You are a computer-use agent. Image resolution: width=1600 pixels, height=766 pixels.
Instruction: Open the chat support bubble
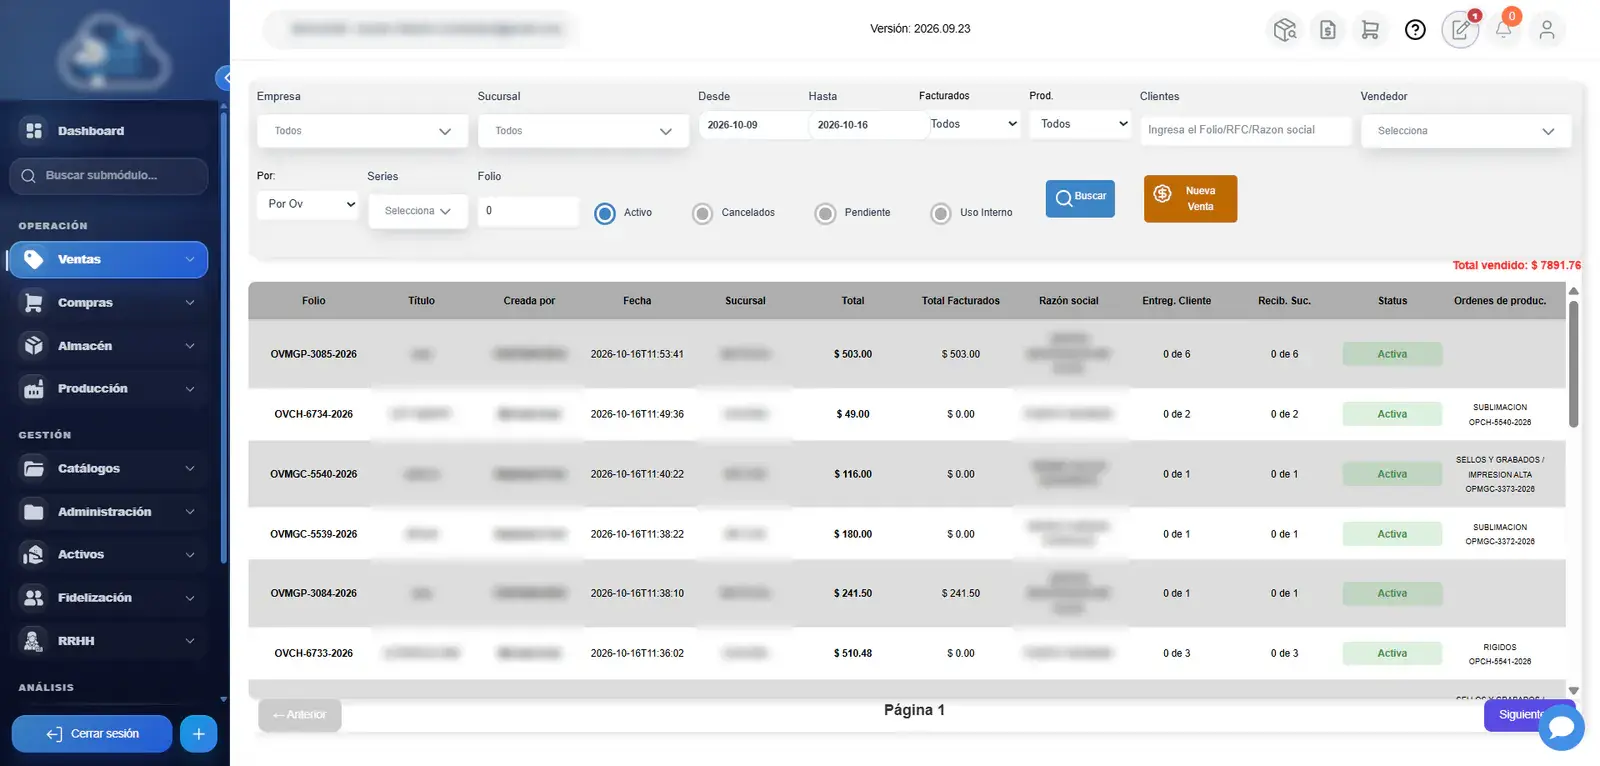click(x=1561, y=727)
